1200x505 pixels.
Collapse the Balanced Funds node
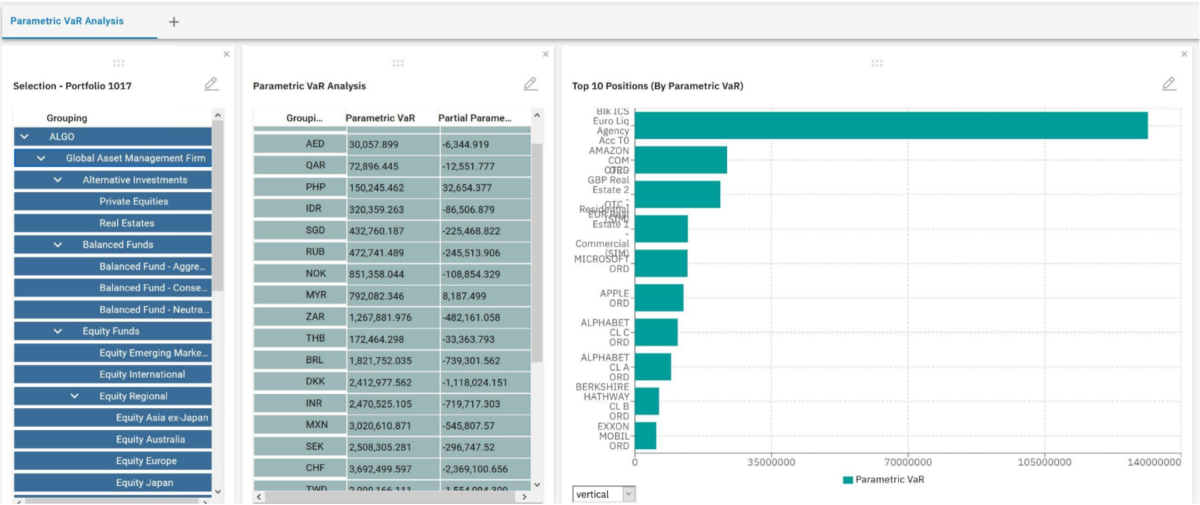(57, 244)
